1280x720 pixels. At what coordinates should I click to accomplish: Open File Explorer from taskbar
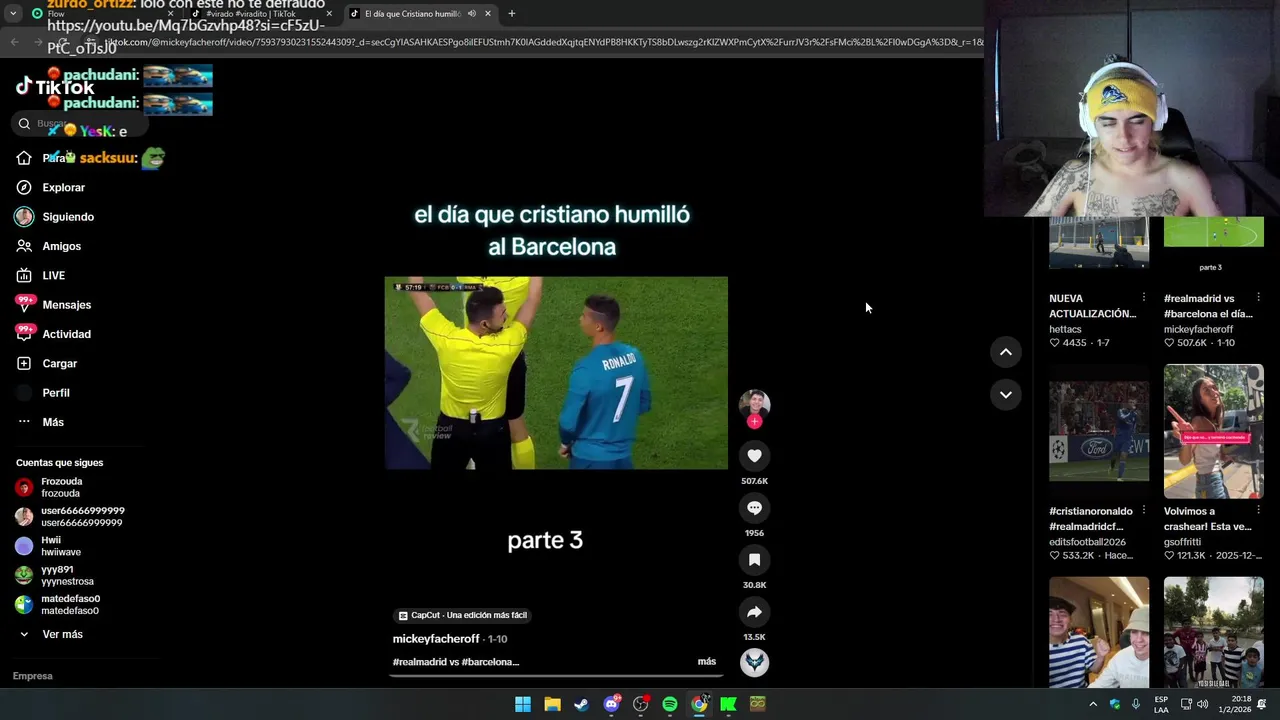pyautogui.click(x=552, y=704)
